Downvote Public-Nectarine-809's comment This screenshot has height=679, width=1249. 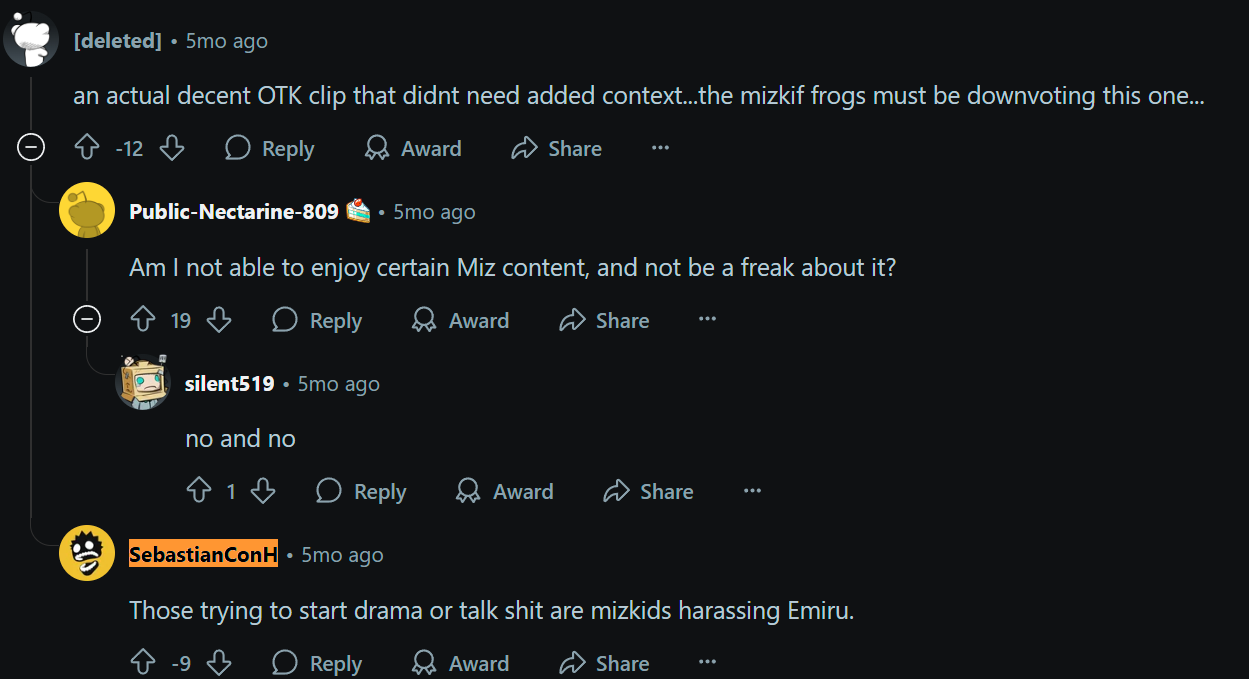218,321
